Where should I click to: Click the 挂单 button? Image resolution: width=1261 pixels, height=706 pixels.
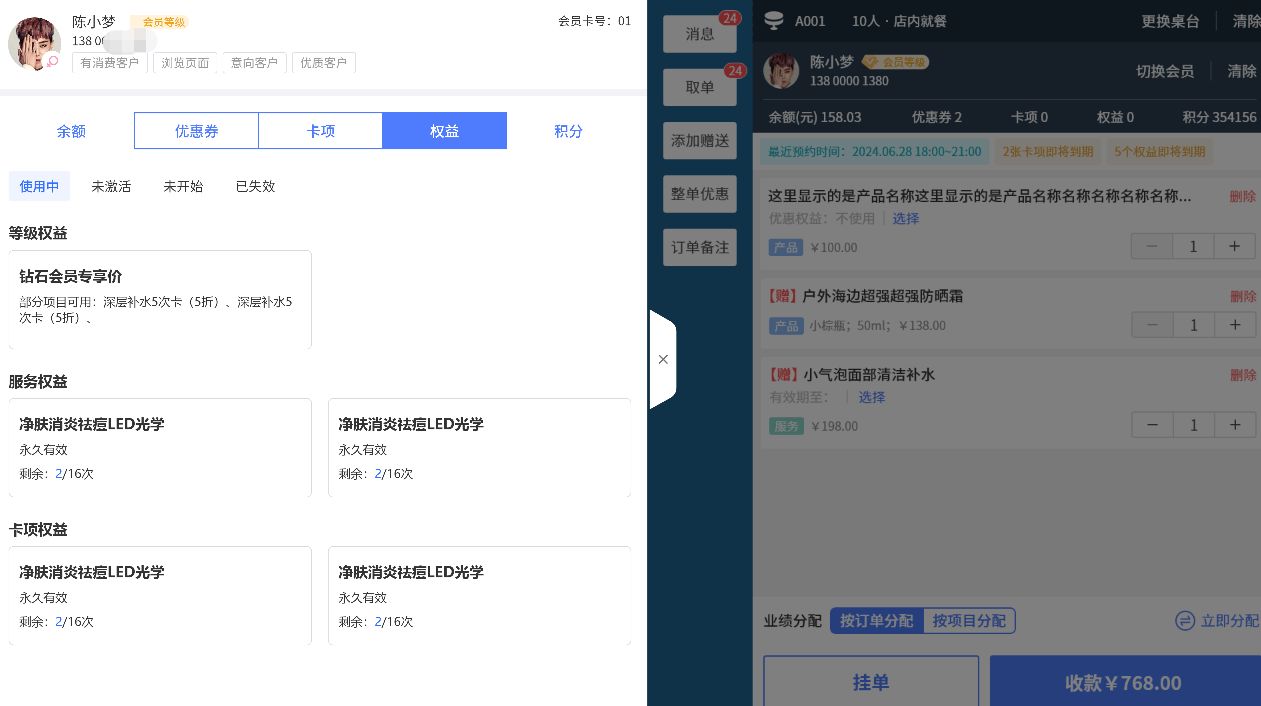(x=871, y=682)
